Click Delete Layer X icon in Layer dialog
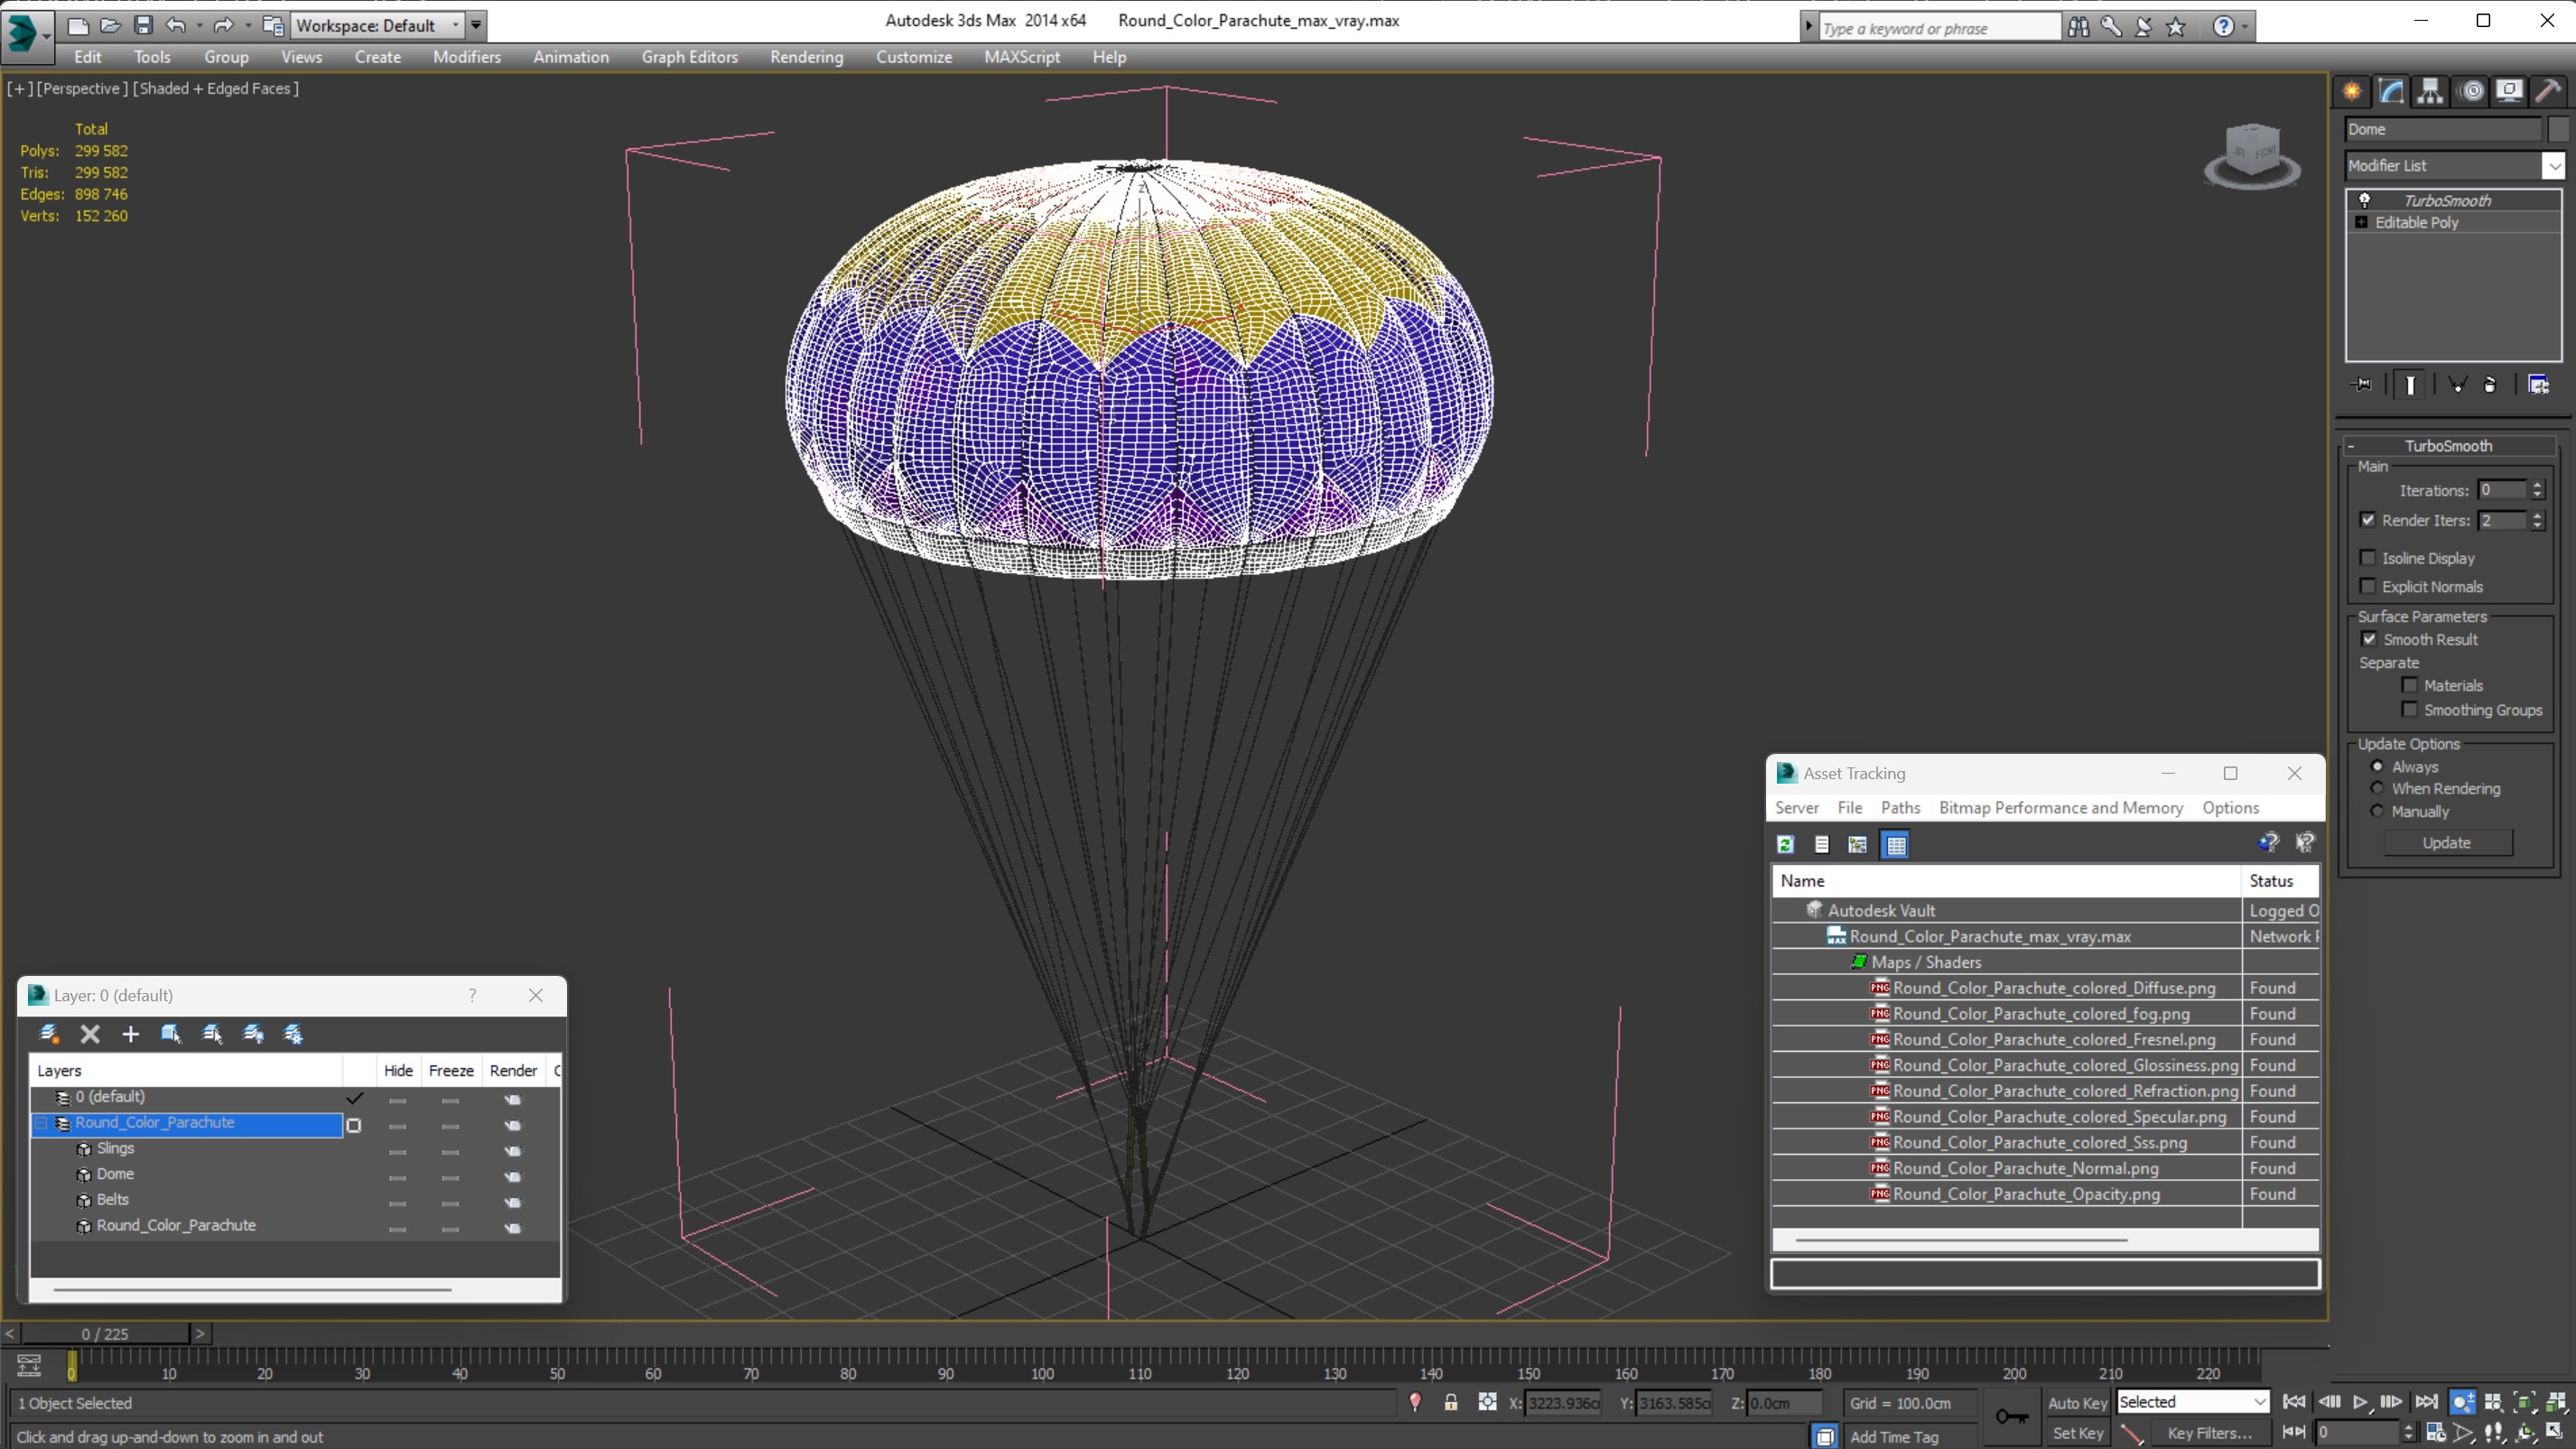Image resolution: width=2576 pixels, height=1449 pixels. pos(90,1034)
